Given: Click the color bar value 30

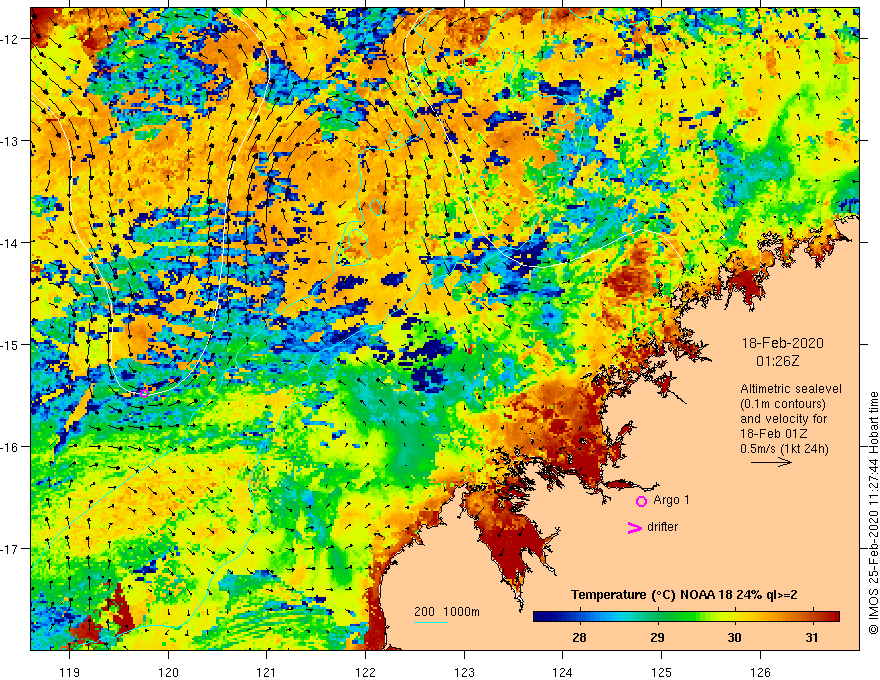Looking at the screenshot, I should point(734,637).
